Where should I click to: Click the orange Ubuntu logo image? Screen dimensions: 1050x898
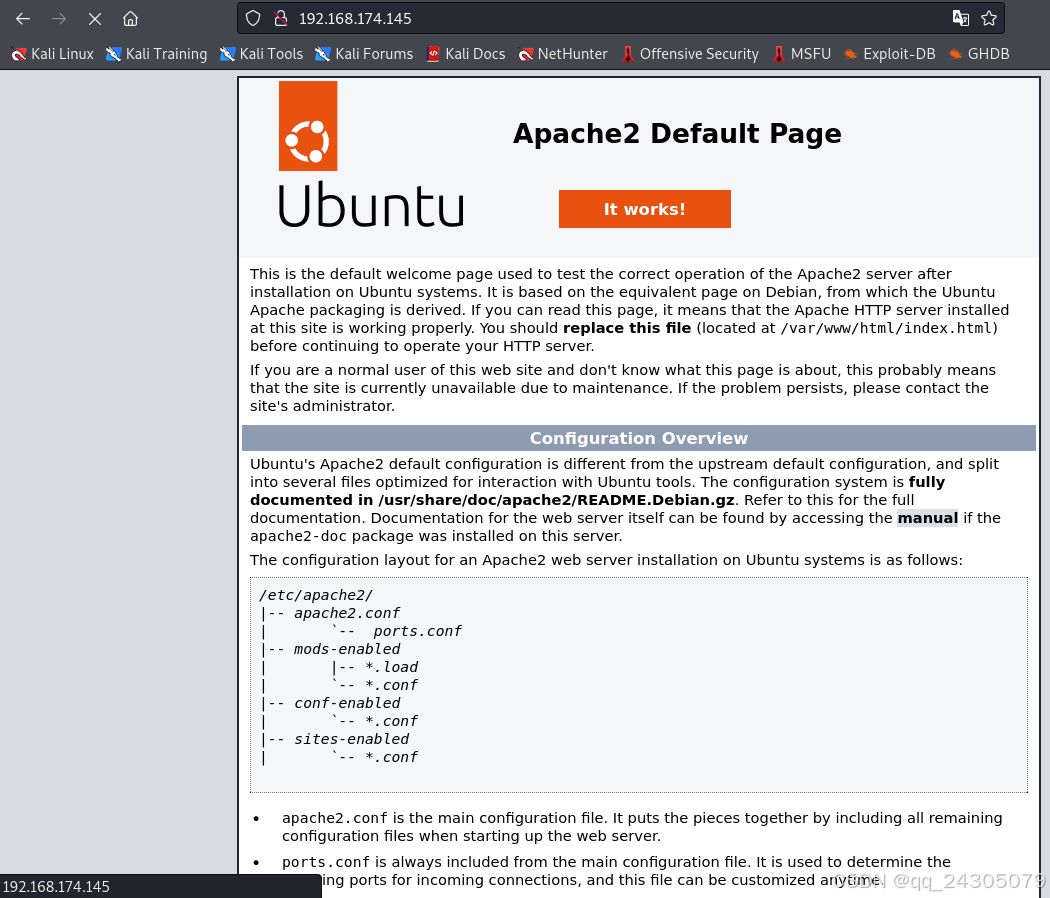[308, 126]
